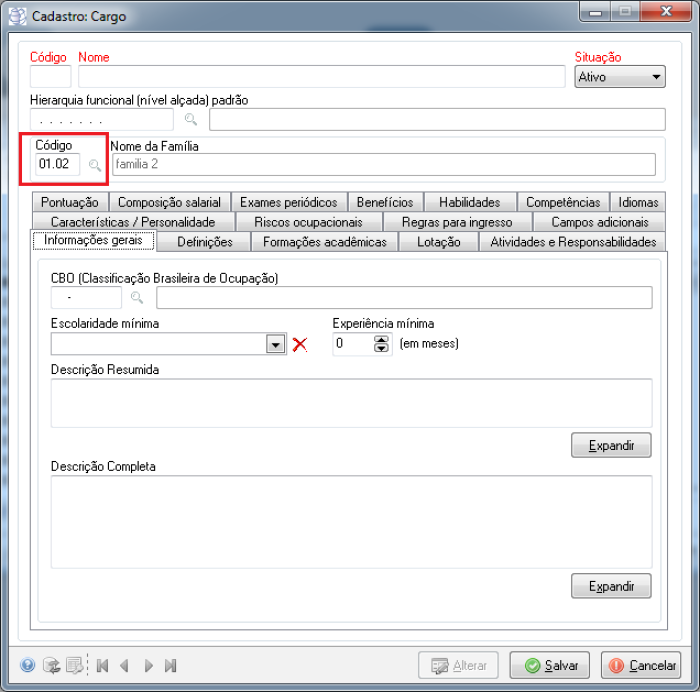
Task: Open the Composição salarial tab
Action: [x=169, y=202]
